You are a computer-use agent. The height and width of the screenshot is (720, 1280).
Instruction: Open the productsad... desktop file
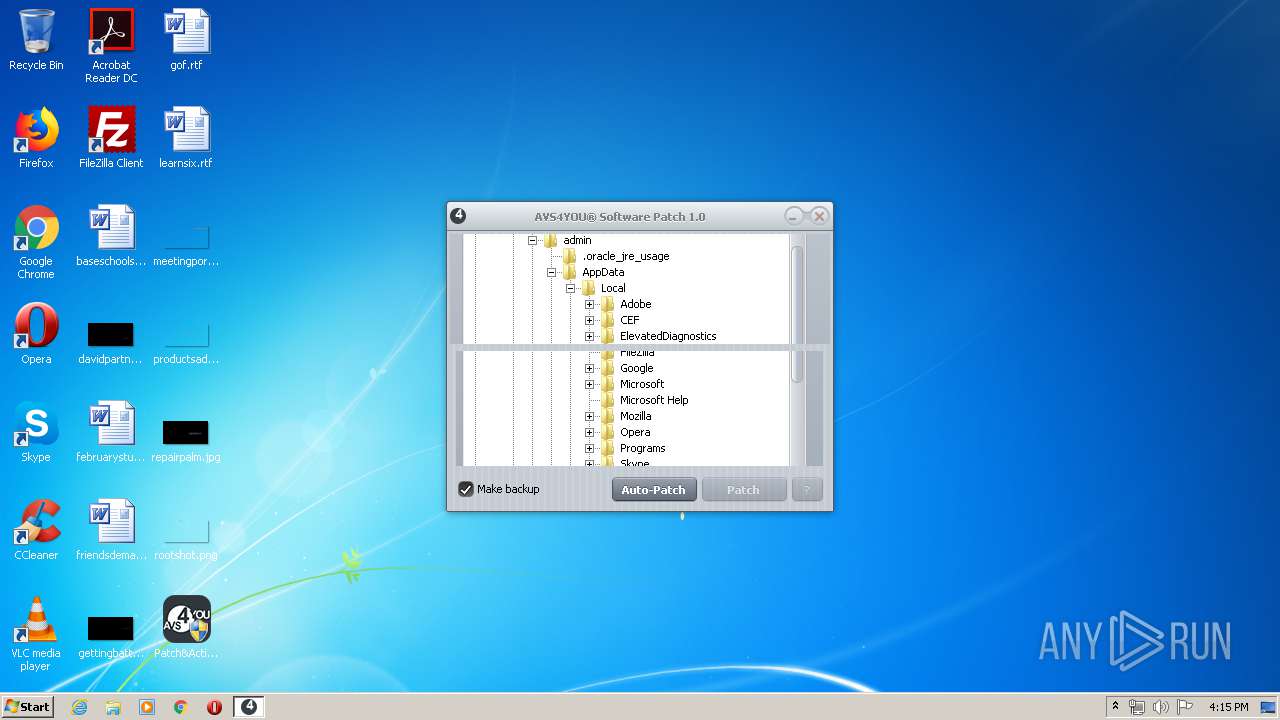pos(186,343)
